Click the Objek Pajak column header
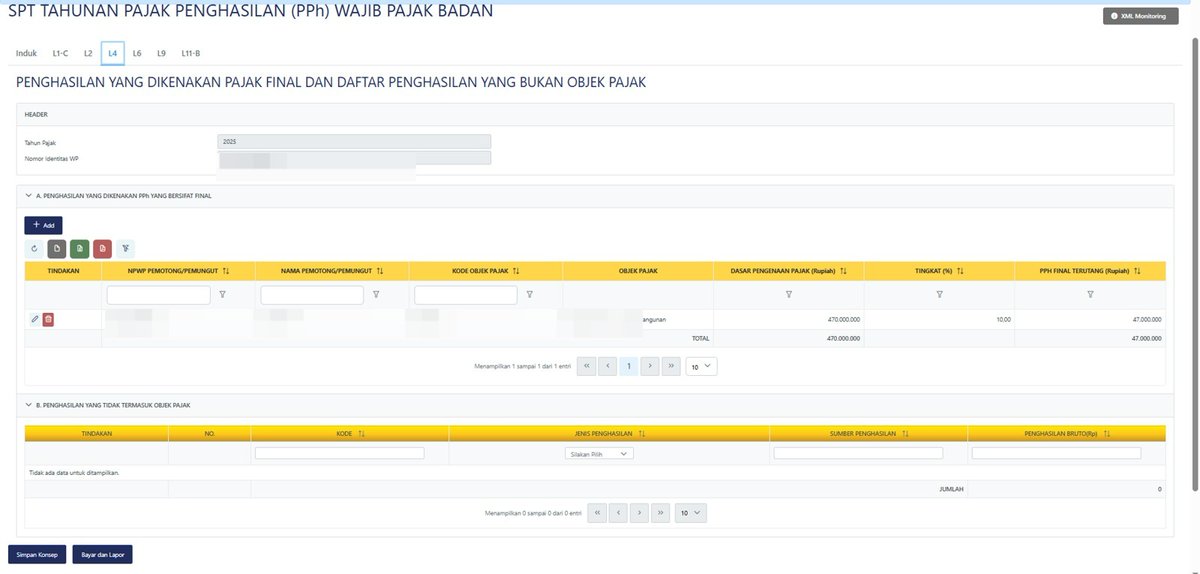1200x574 pixels. coord(638,271)
